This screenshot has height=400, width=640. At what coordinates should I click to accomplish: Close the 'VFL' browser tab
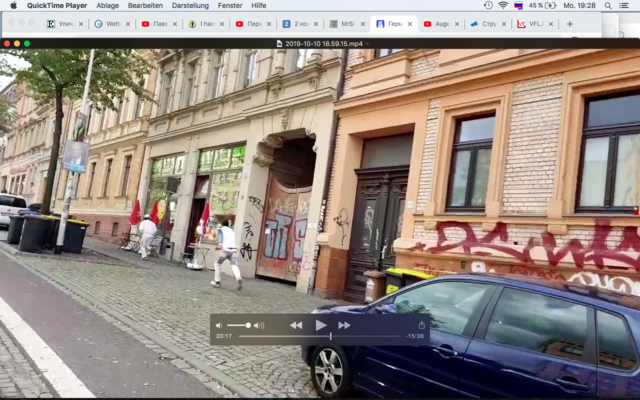[x=551, y=24]
